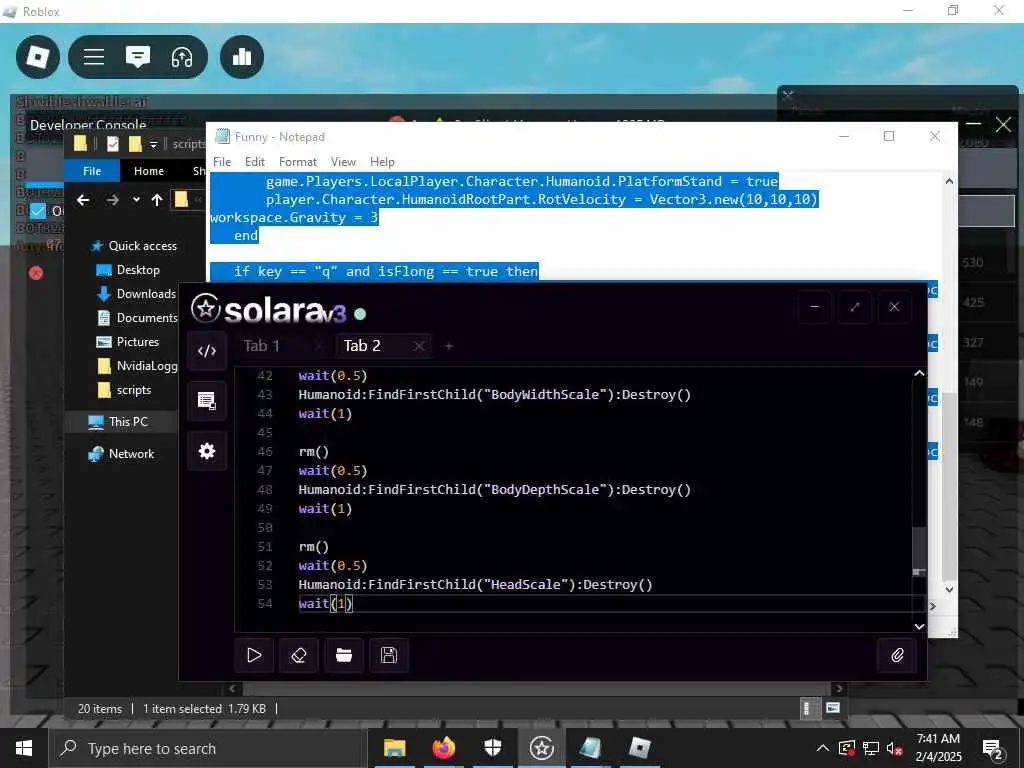
Task: Open Format menu in Notepad
Action: pyautogui.click(x=298, y=162)
